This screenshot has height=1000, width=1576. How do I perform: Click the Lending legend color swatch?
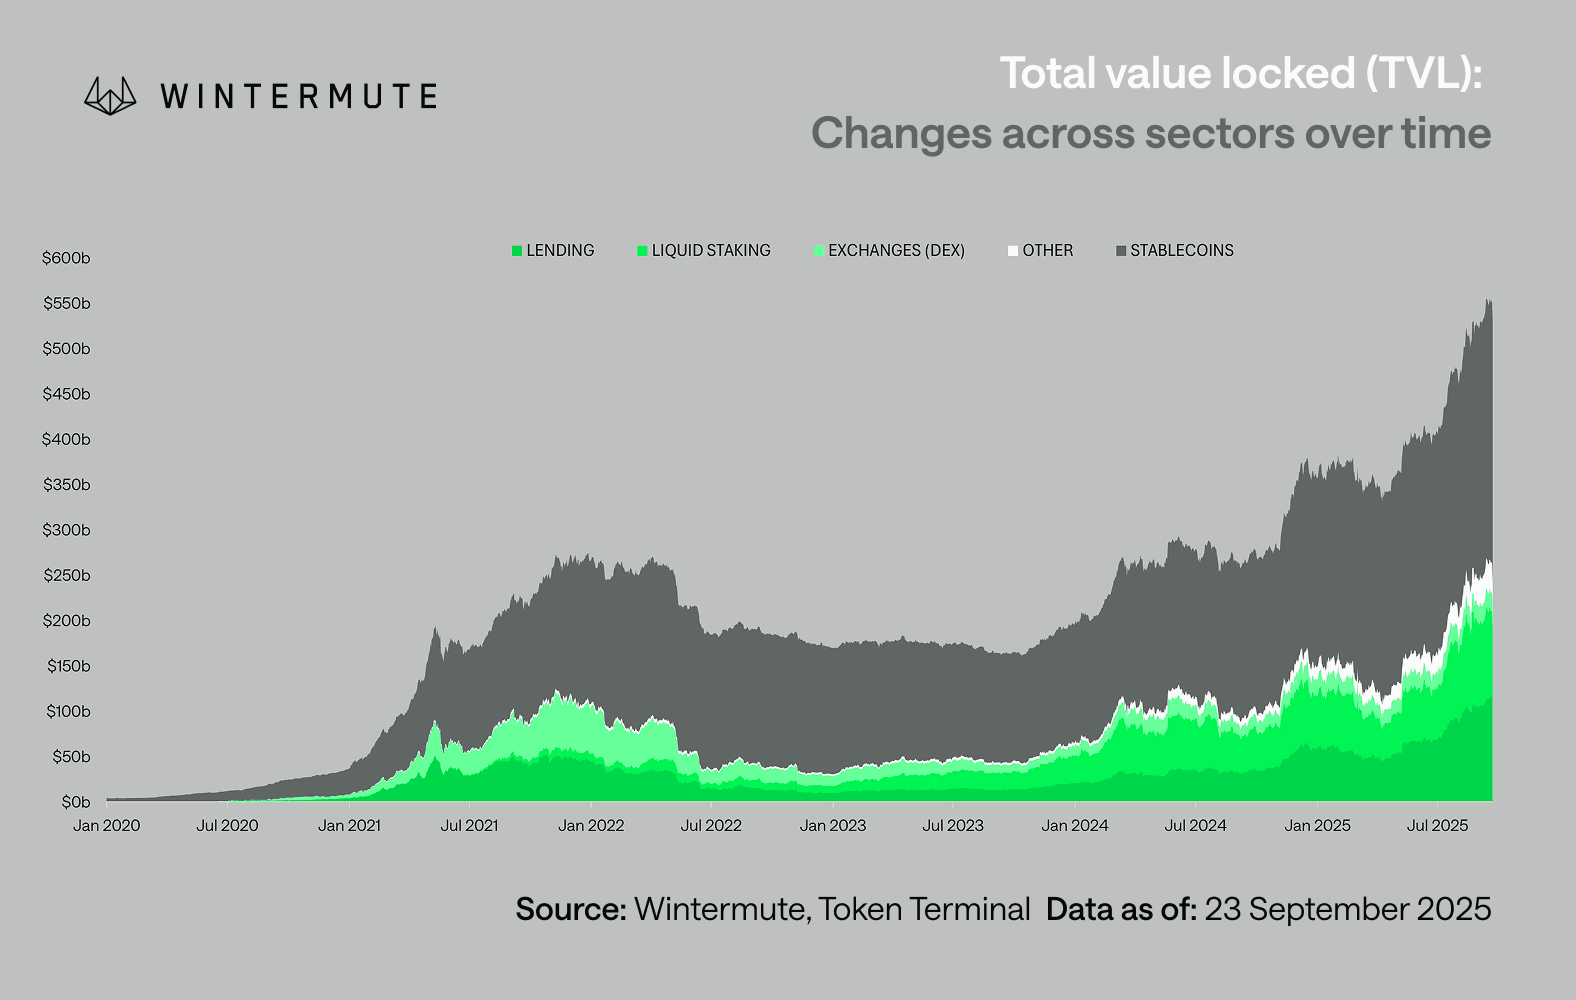pos(517,251)
